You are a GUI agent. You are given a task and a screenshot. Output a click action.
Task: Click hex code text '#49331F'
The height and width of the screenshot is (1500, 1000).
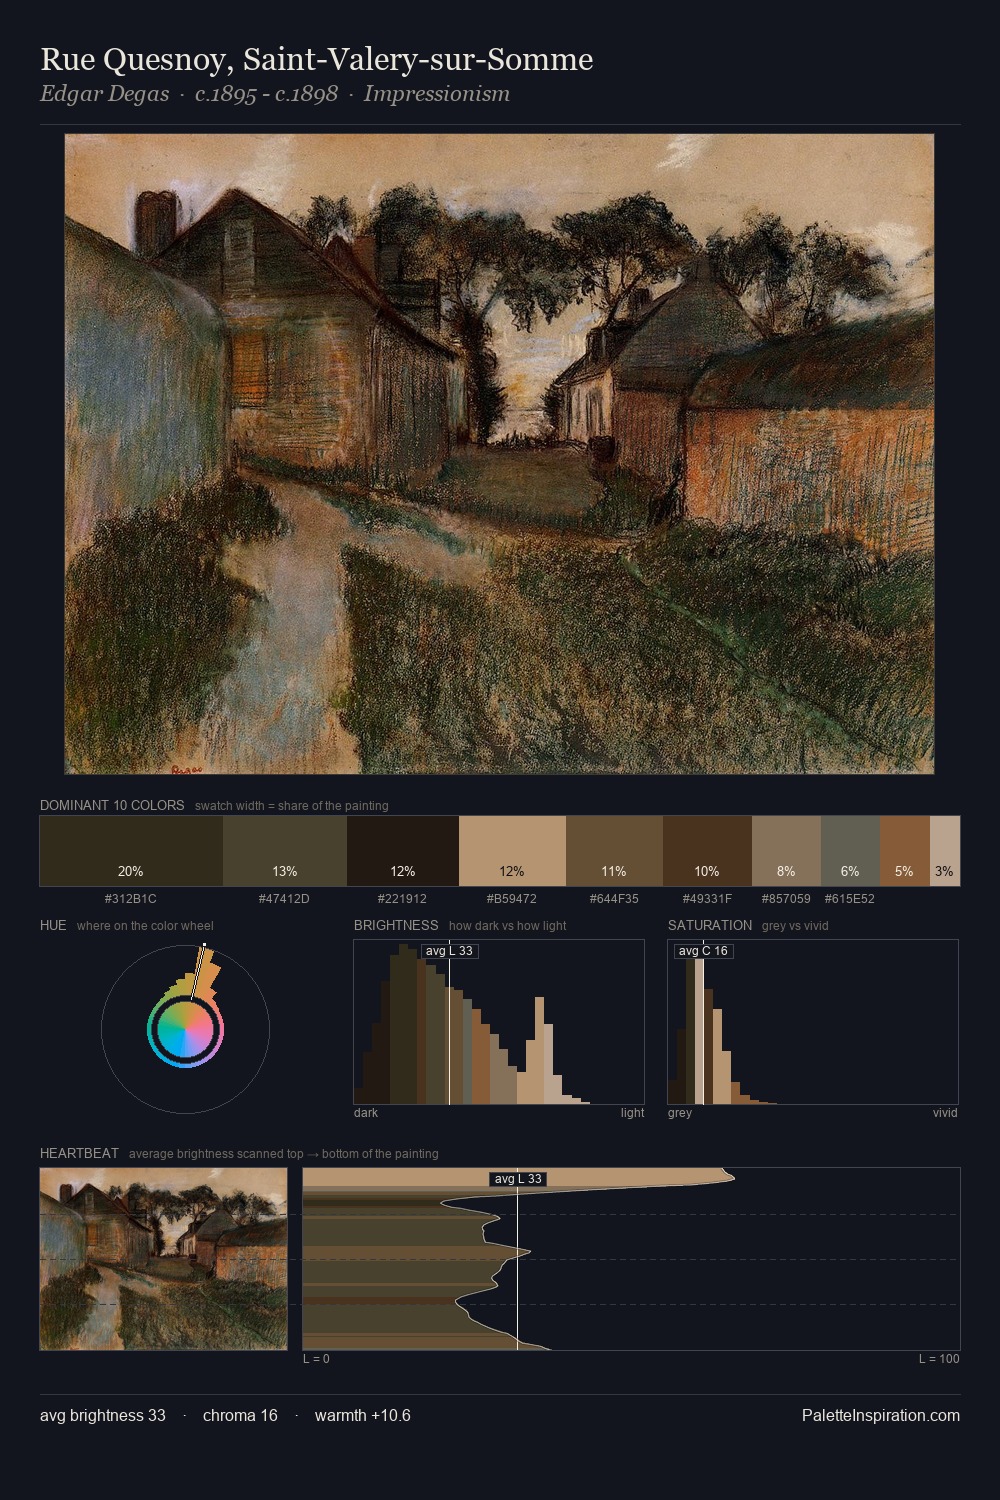click(x=707, y=899)
